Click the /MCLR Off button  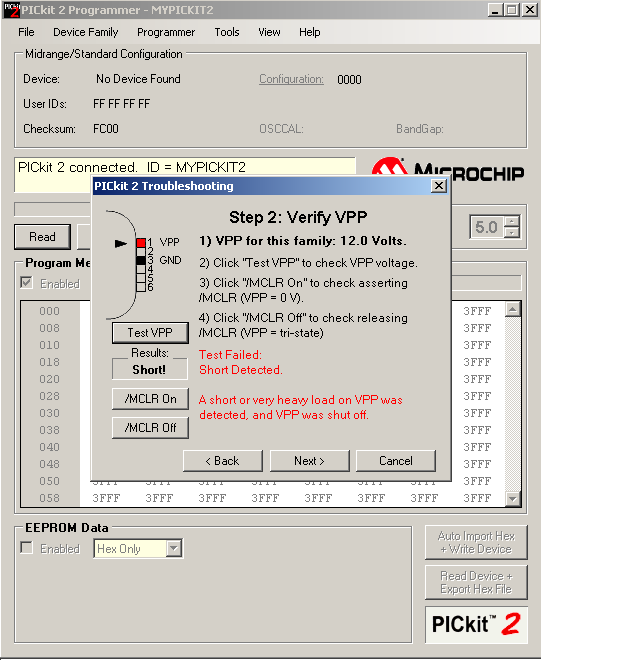150,428
